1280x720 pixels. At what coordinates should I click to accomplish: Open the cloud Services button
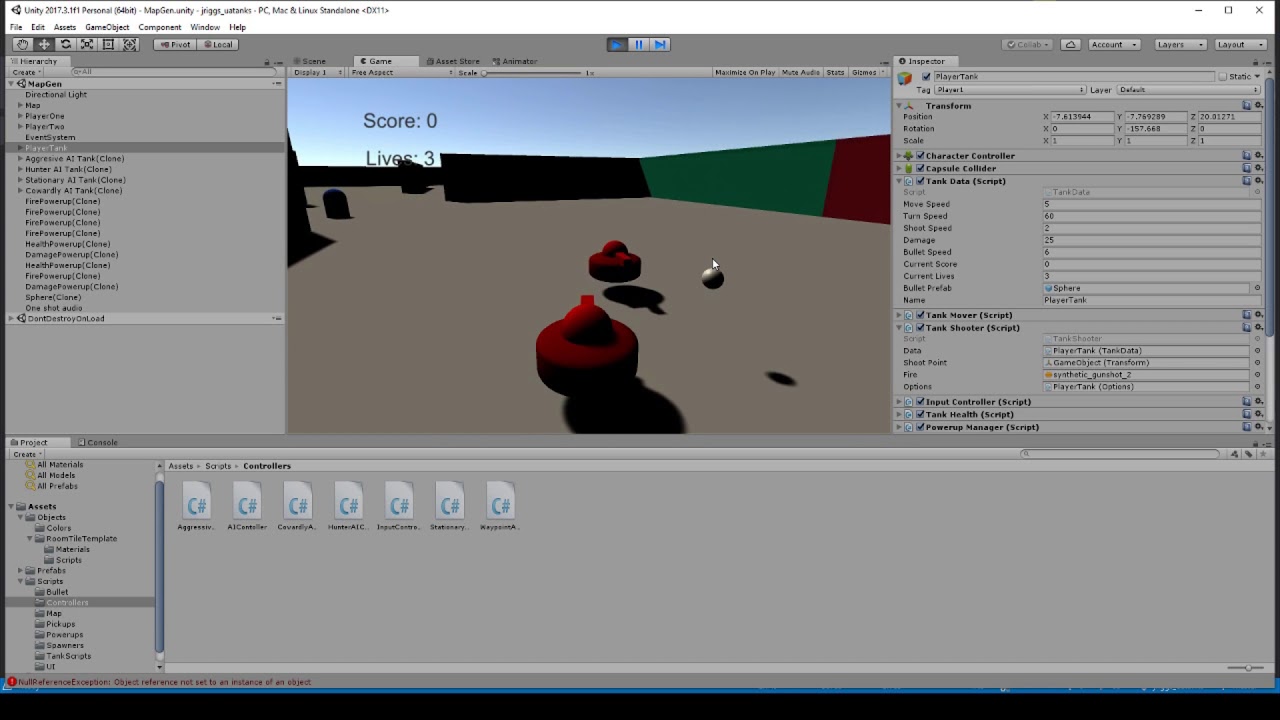[x=1070, y=44]
